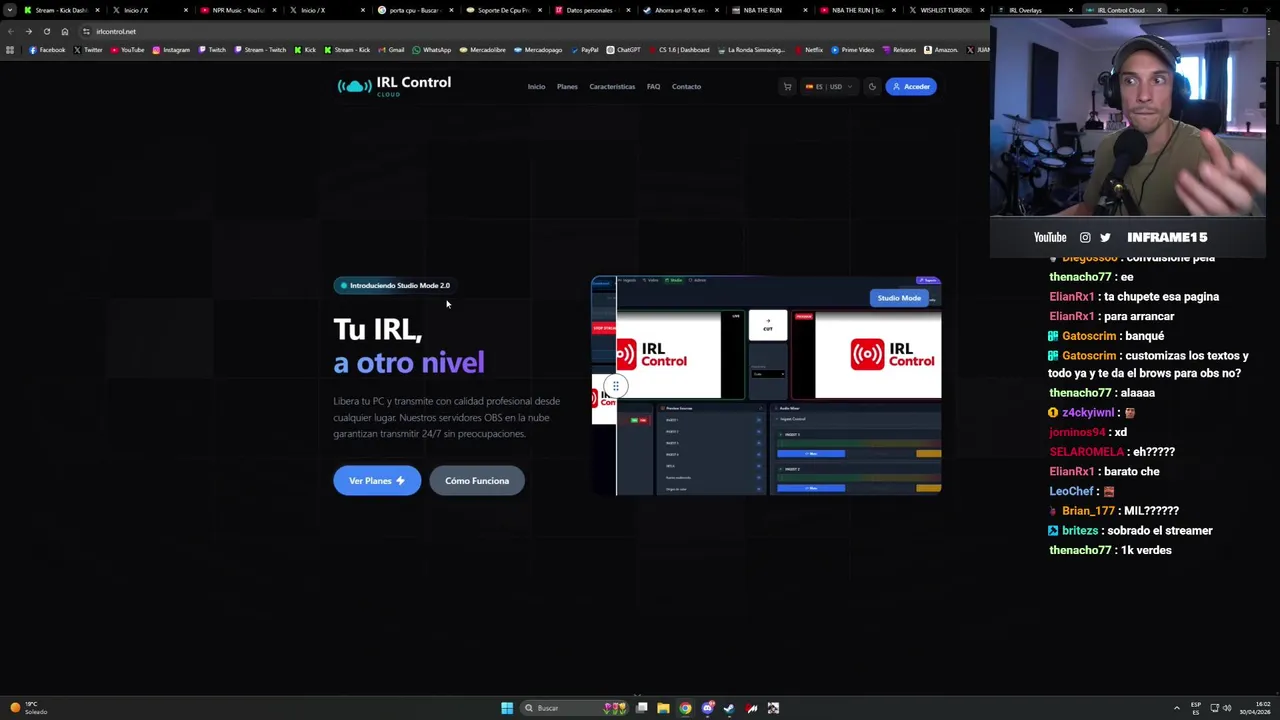Open CS 1.6 | Dashboard bookmark
The image size is (1280, 720).
(679, 50)
